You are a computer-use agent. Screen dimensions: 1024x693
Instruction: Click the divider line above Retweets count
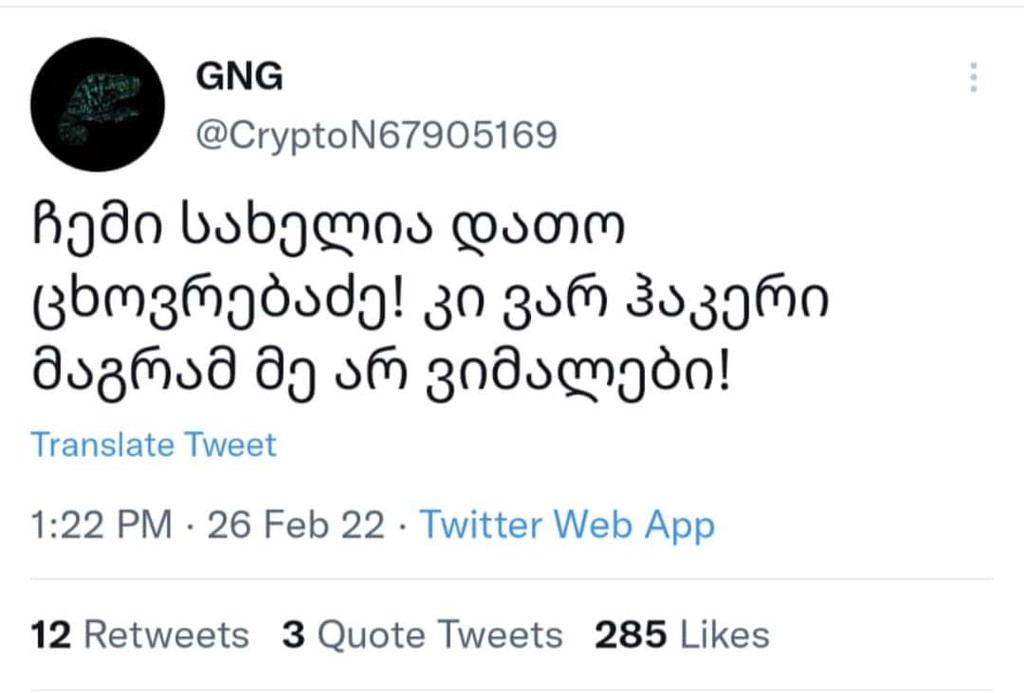512,579
